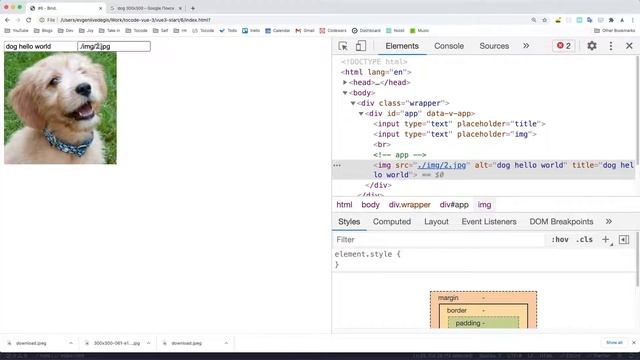The width and height of the screenshot is (640, 360).
Task: Click the div#app breadcrumb
Action: (x=454, y=205)
